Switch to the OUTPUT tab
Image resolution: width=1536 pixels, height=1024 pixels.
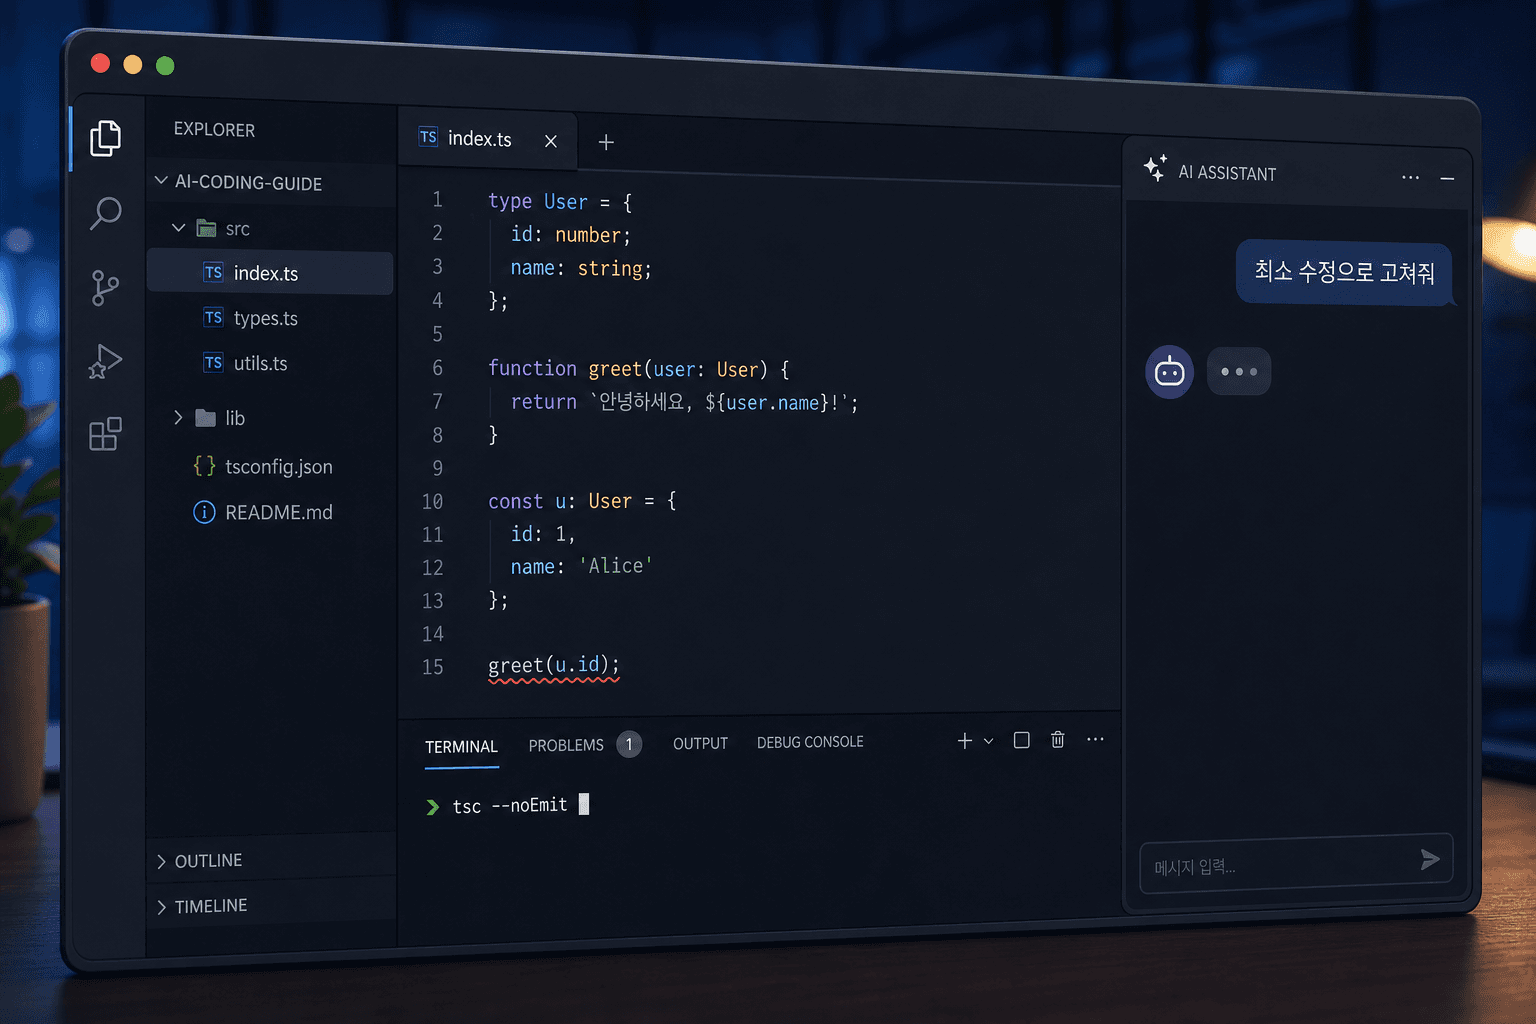(x=700, y=743)
